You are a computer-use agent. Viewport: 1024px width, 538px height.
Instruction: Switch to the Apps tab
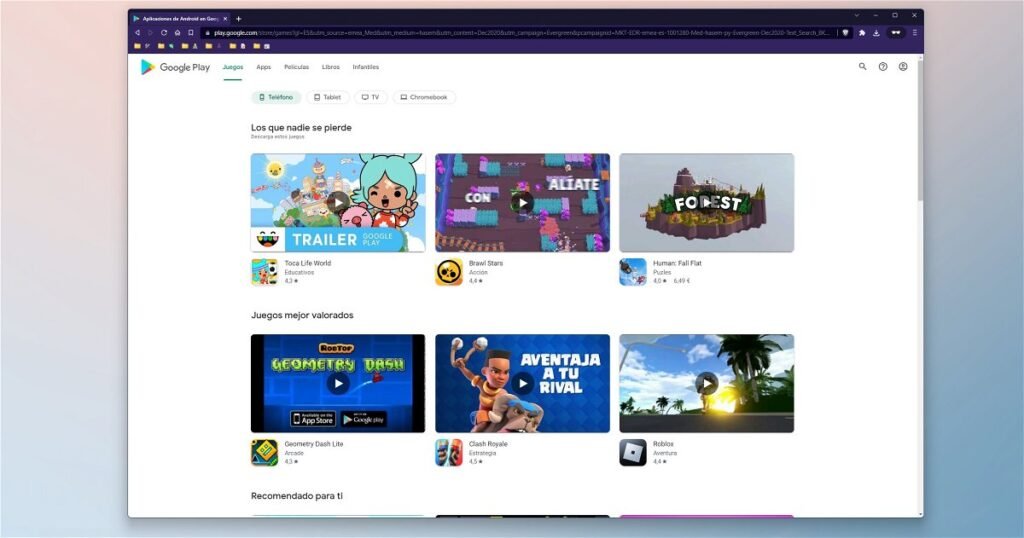(263, 67)
